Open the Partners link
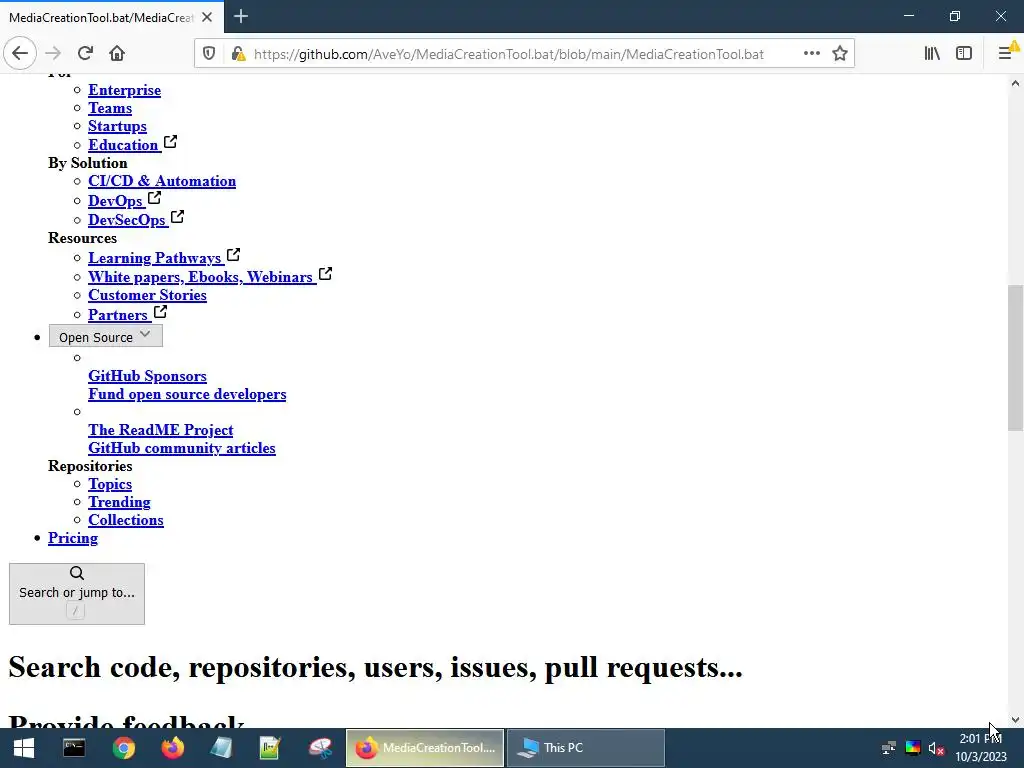Image resolution: width=1024 pixels, height=768 pixels. (118, 315)
